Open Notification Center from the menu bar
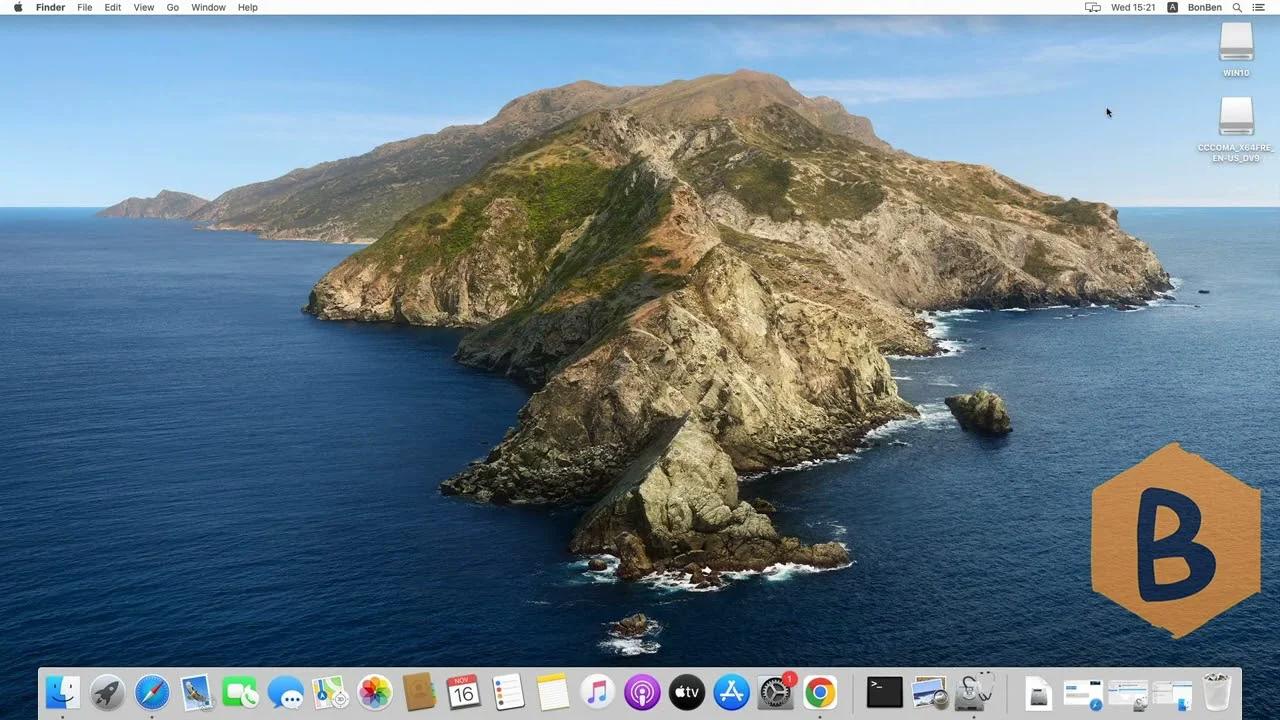Screen dimensions: 1280x720 click(1258, 7)
